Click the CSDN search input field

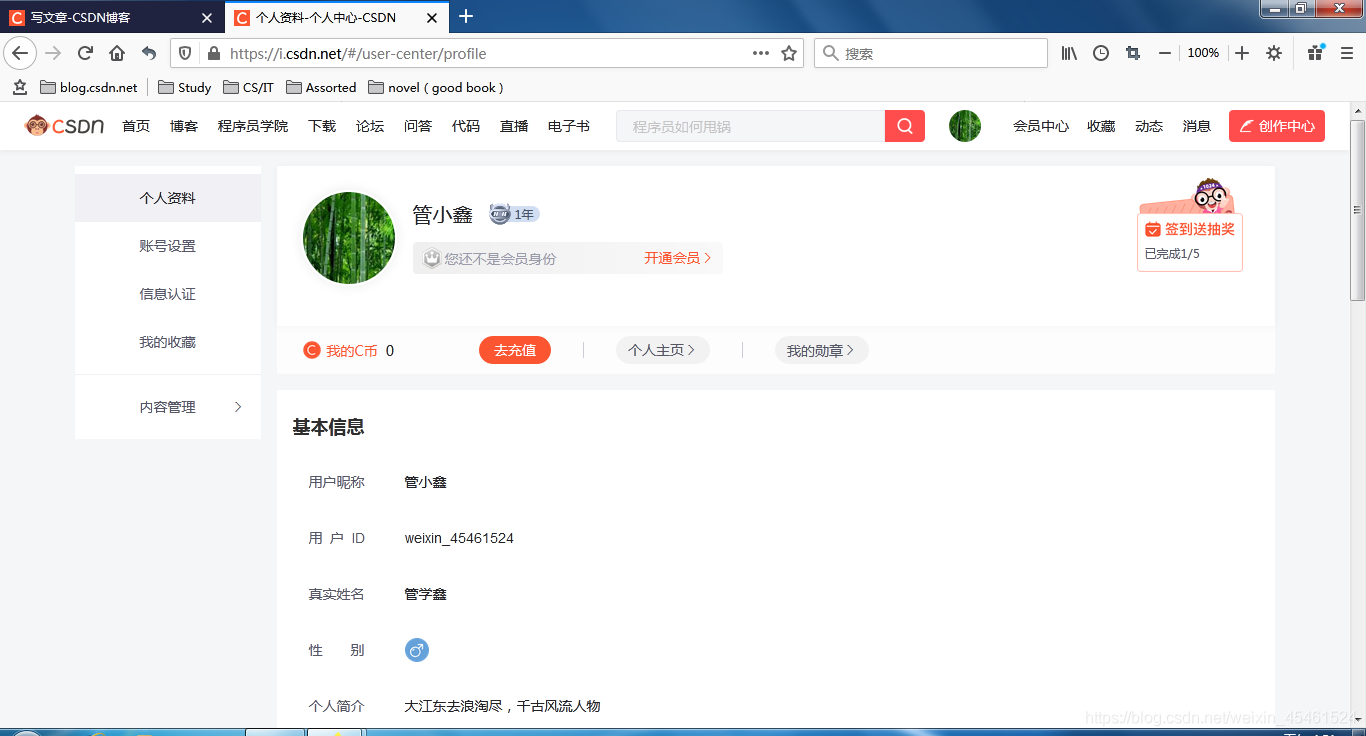tap(751, 126)
